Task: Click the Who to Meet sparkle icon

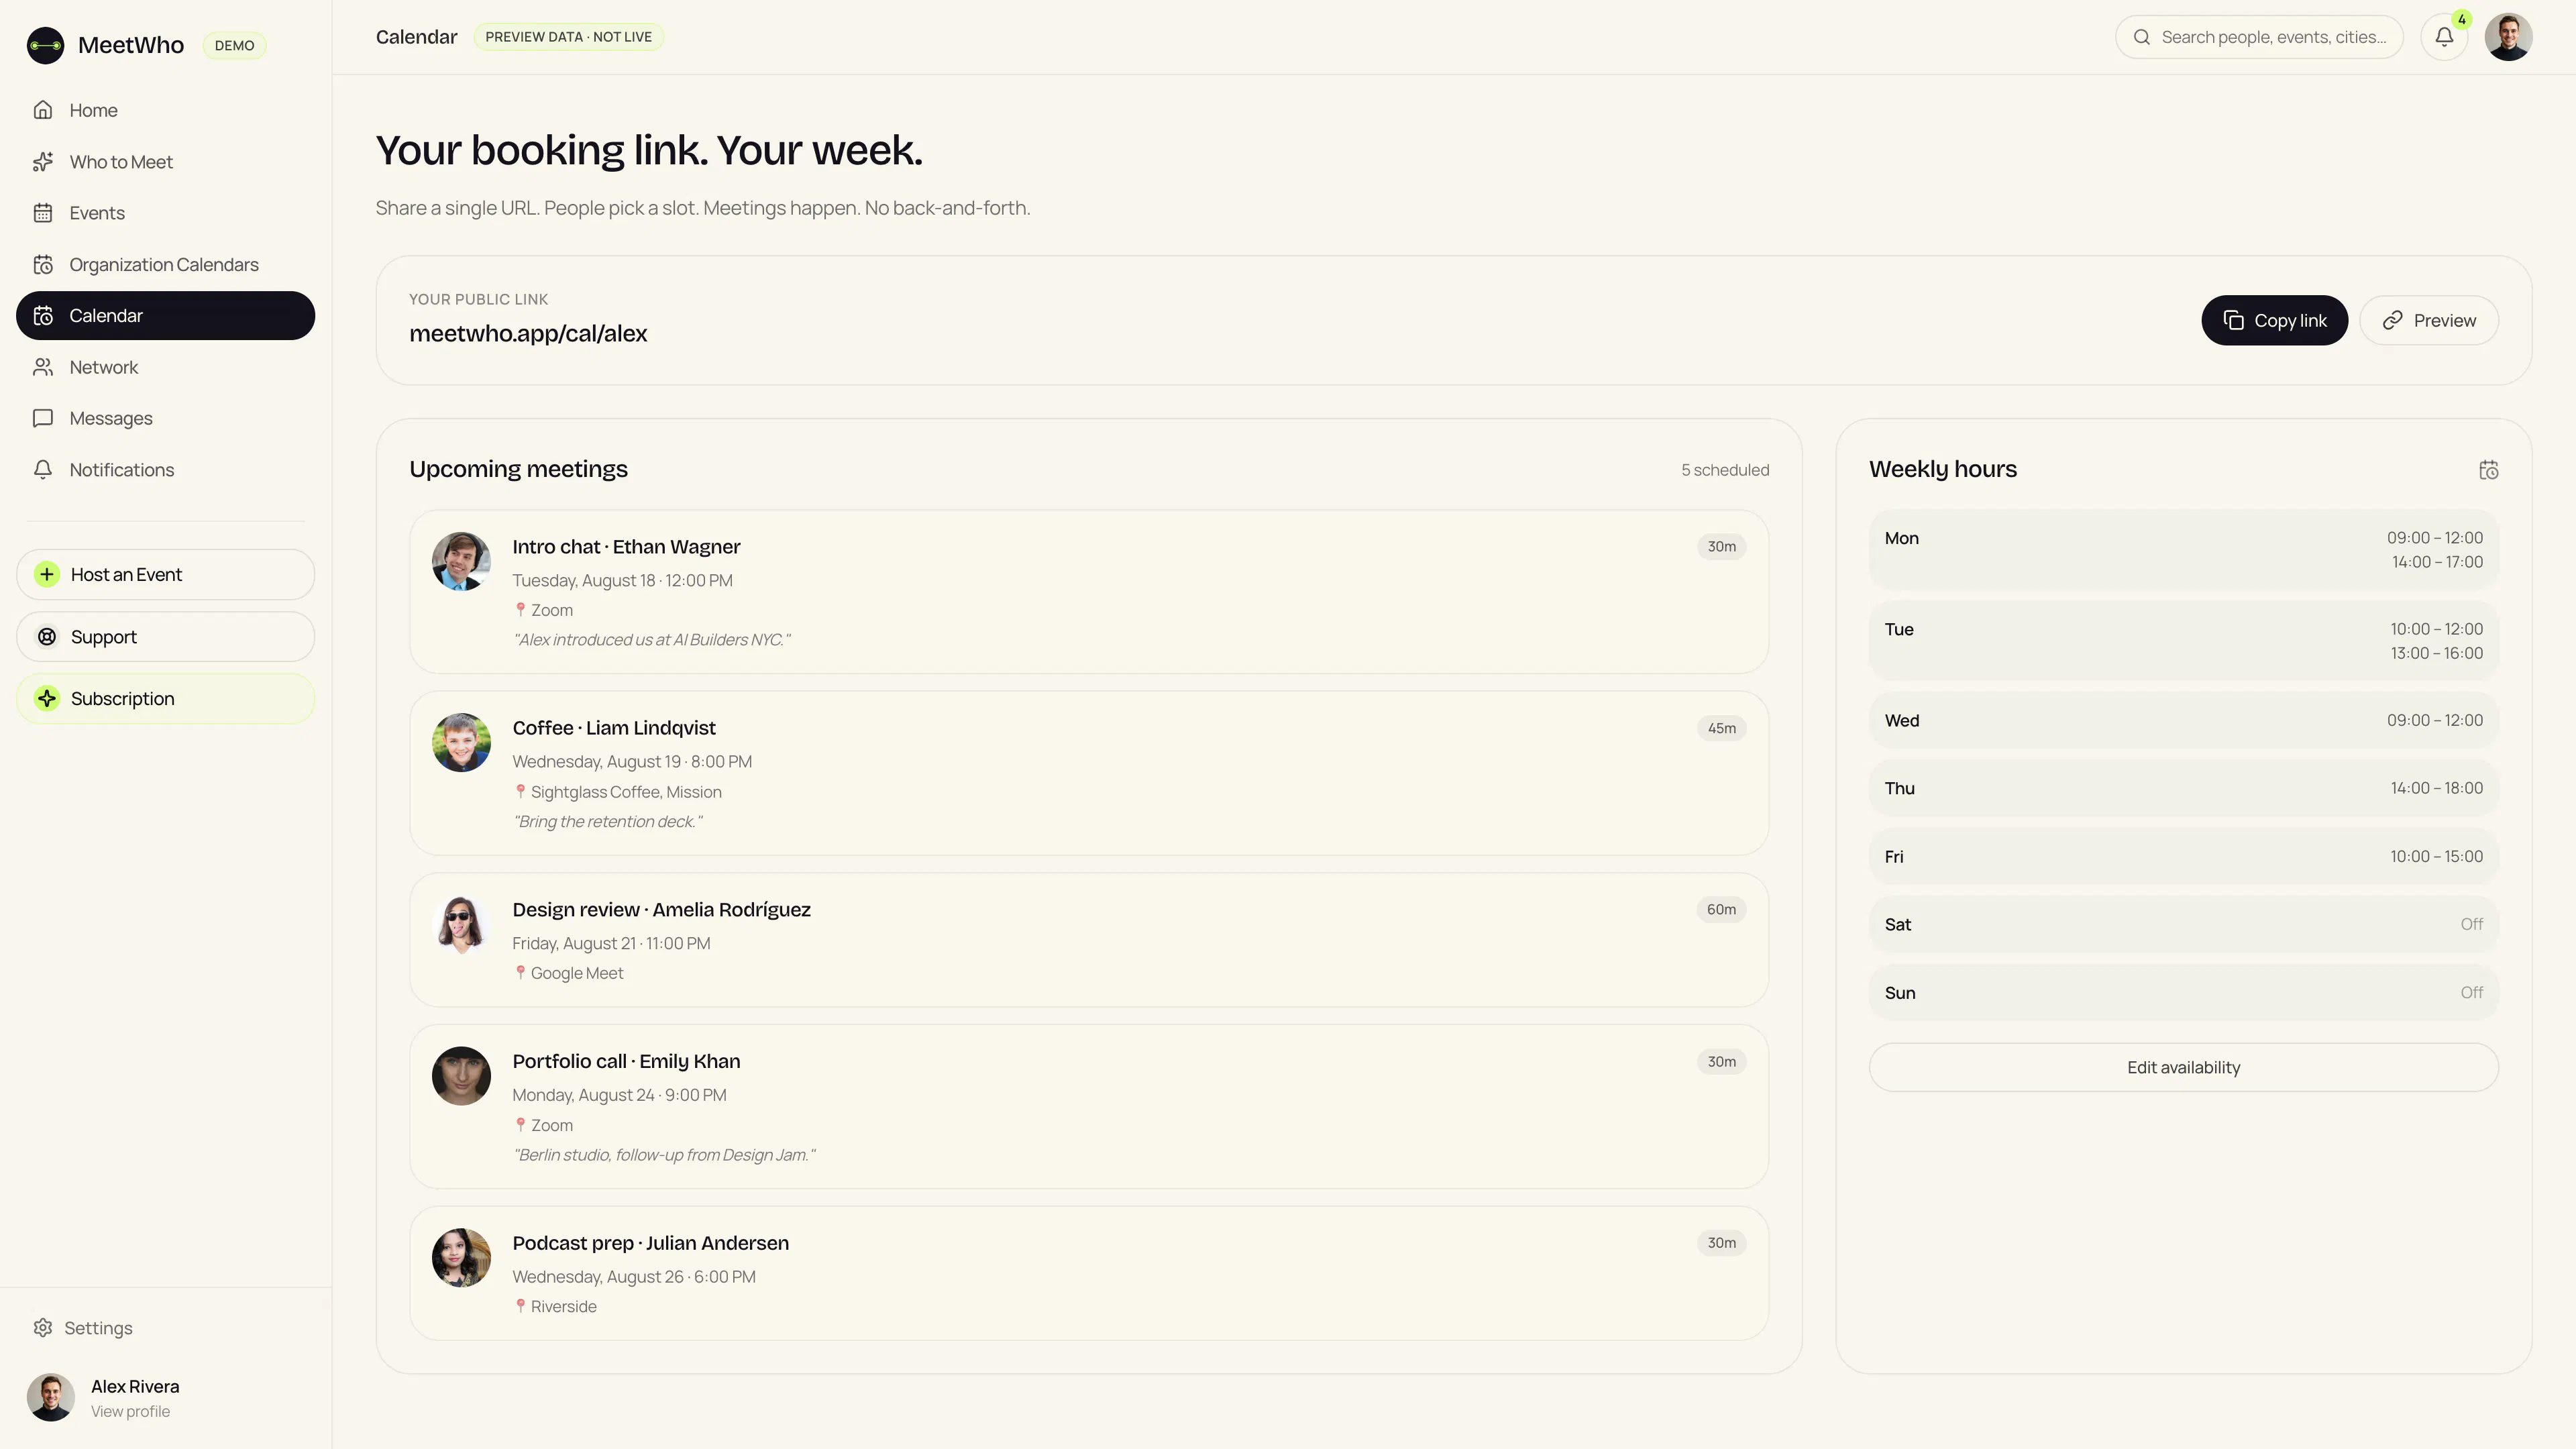Action: click(x=43, y=162)
